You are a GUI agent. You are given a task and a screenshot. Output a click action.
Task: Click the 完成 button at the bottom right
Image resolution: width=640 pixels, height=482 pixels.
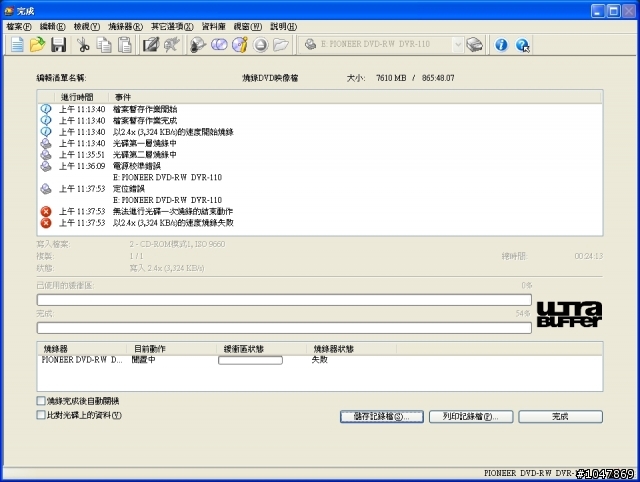pyautogui.click(x=560, y=417)
